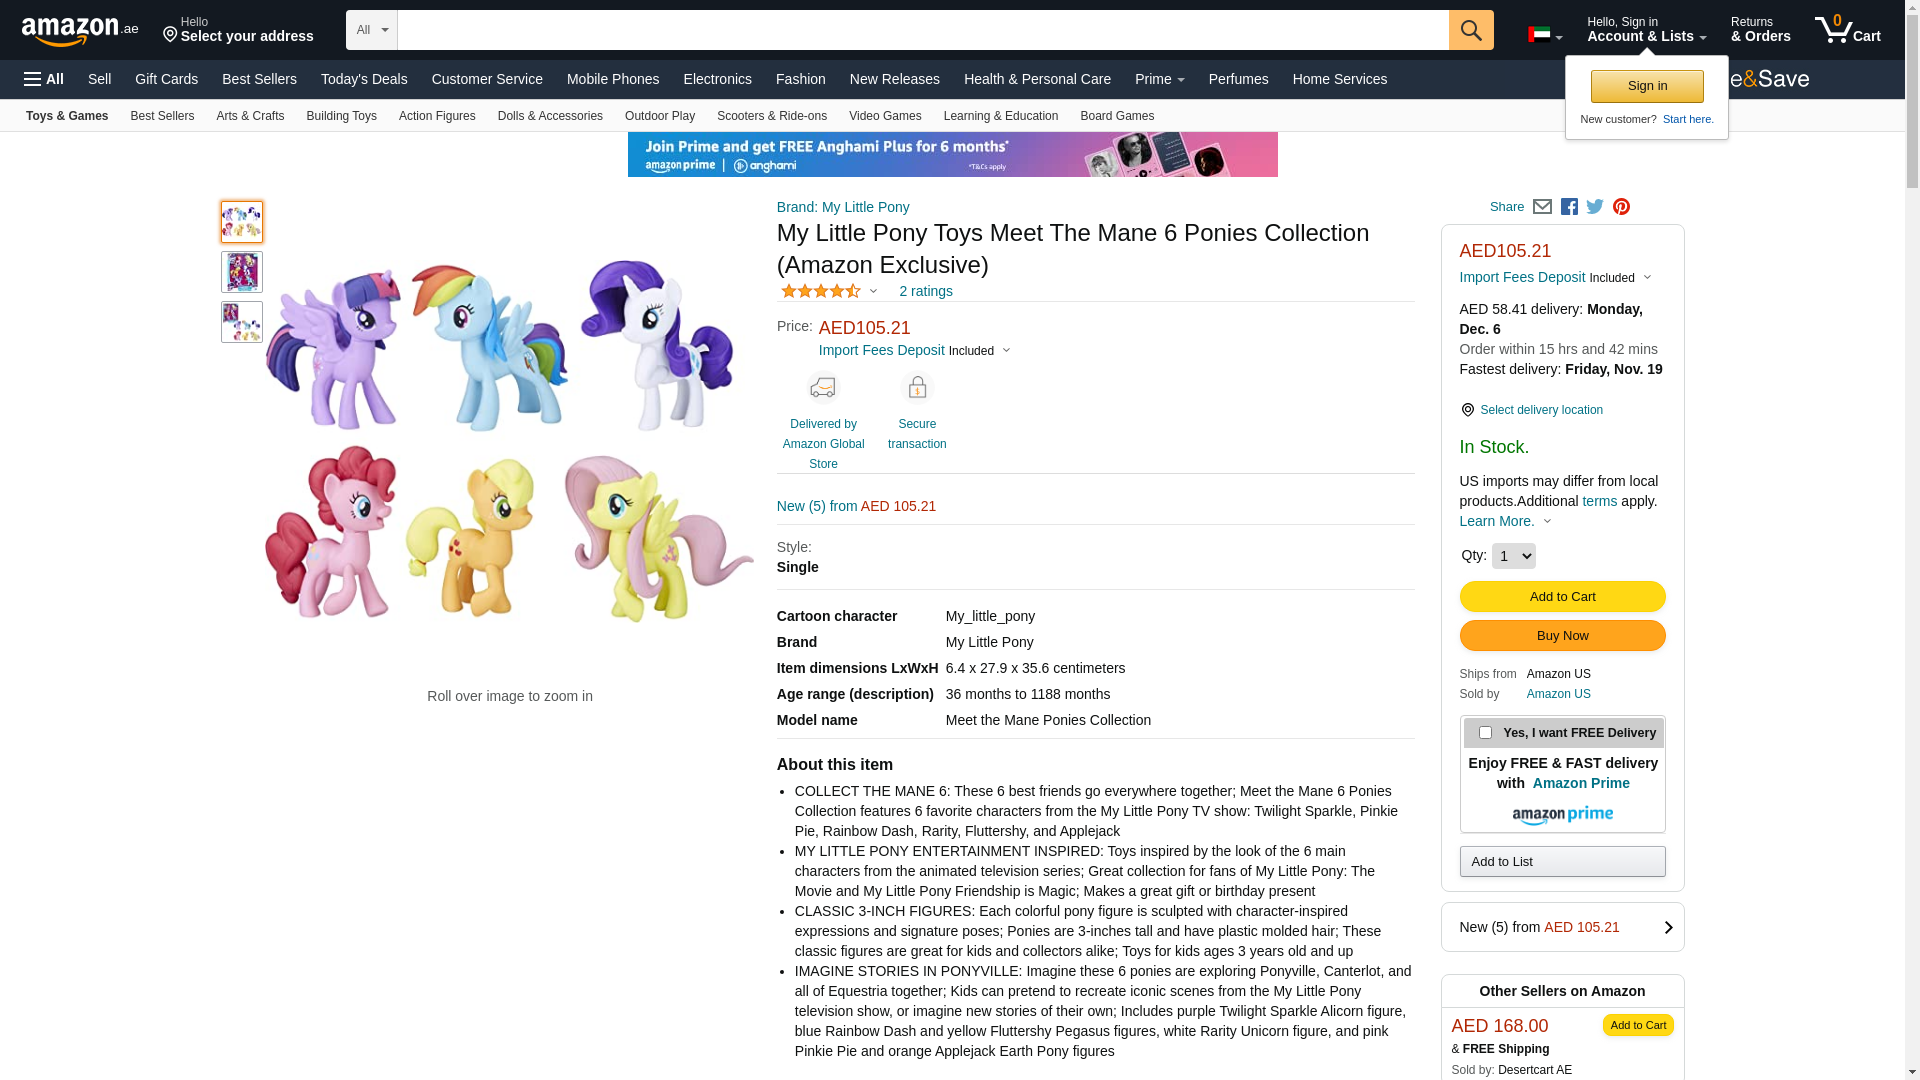Open the shopping cart

click(1847, 30)
